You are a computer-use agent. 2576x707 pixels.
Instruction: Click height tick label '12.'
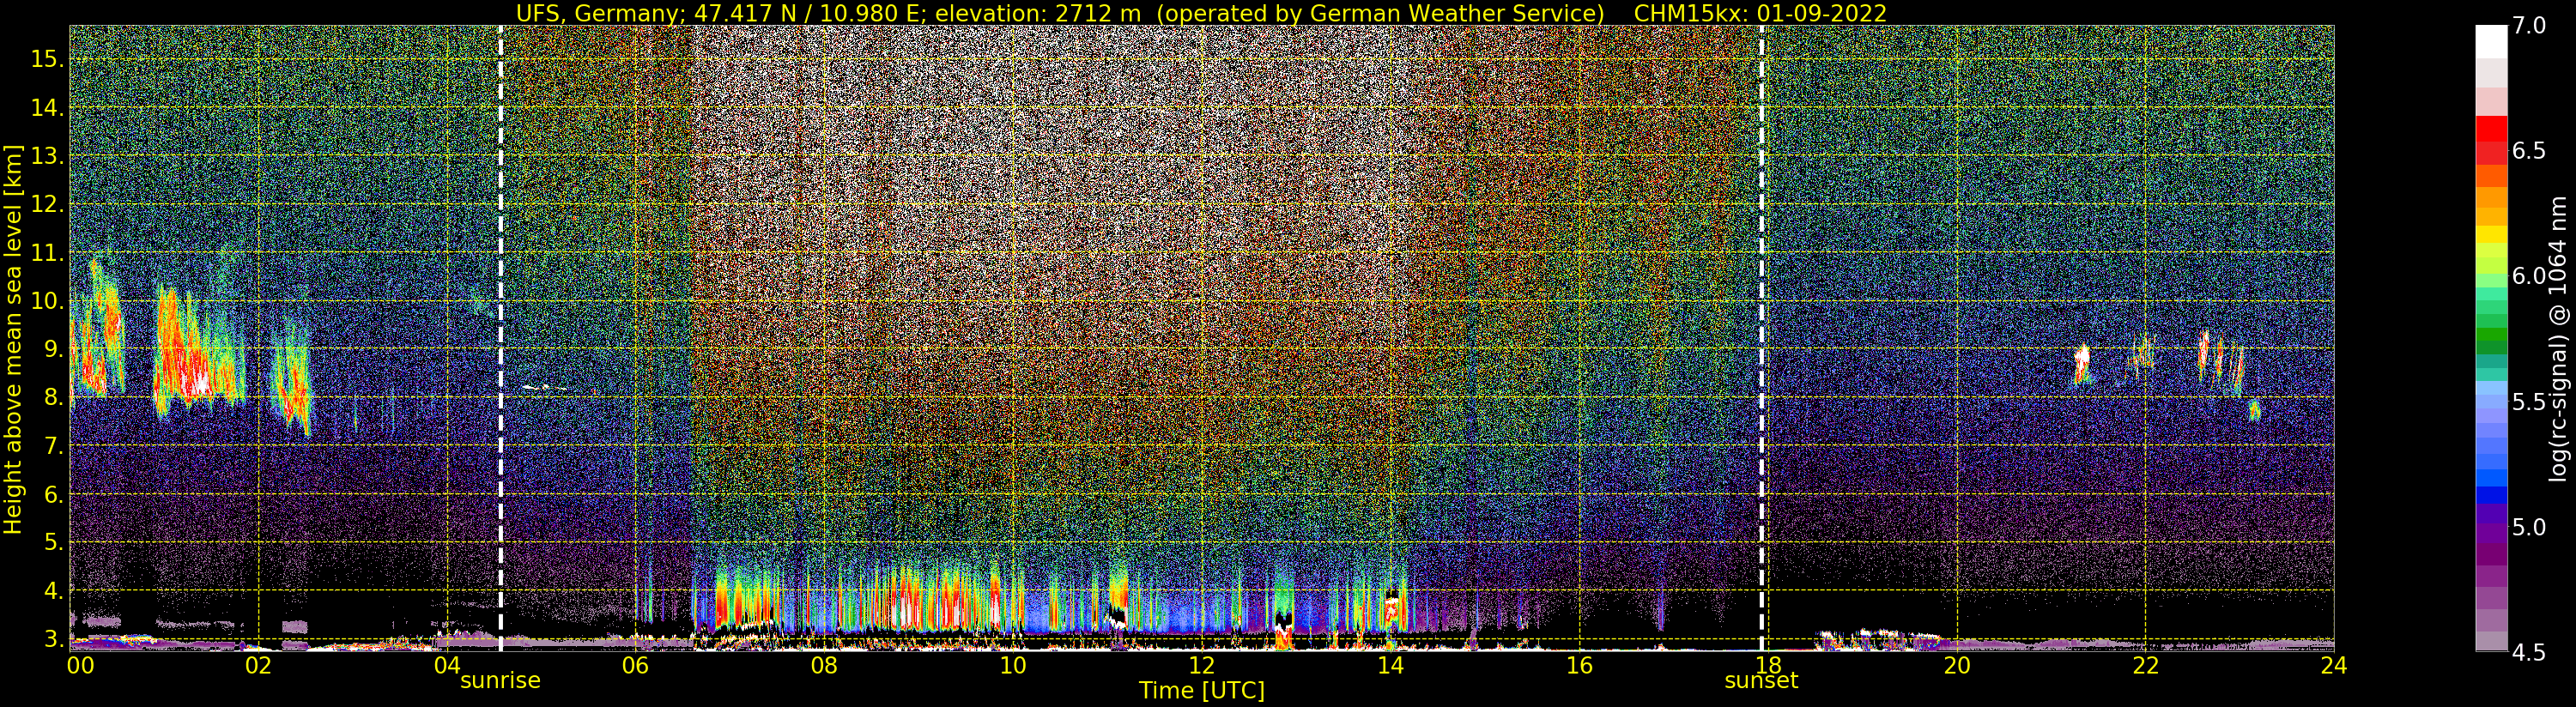(x=47, y=204)
